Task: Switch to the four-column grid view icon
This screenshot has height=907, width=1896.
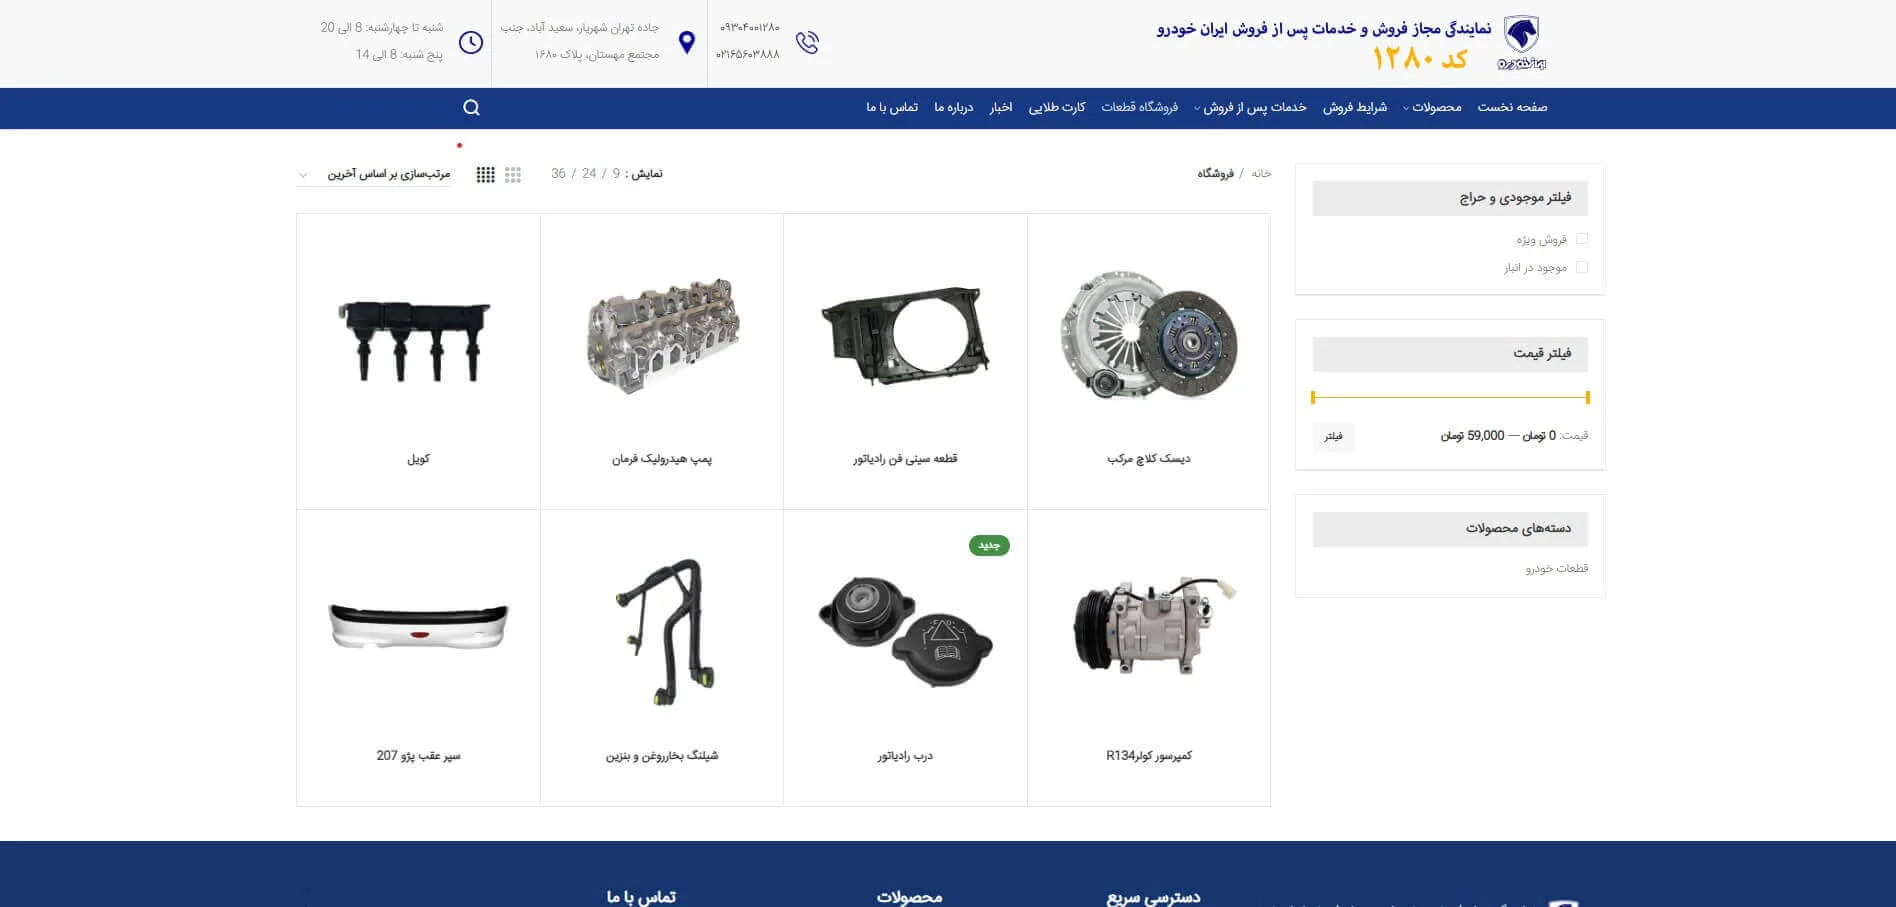Action: 486,175
